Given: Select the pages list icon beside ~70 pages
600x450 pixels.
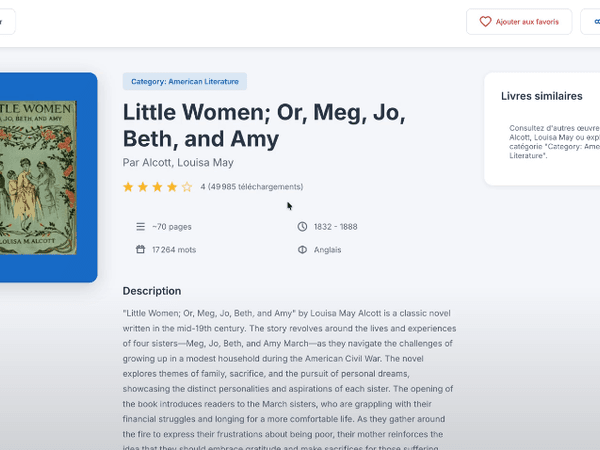Looking at the screenshot, I should tap(140, 227).
